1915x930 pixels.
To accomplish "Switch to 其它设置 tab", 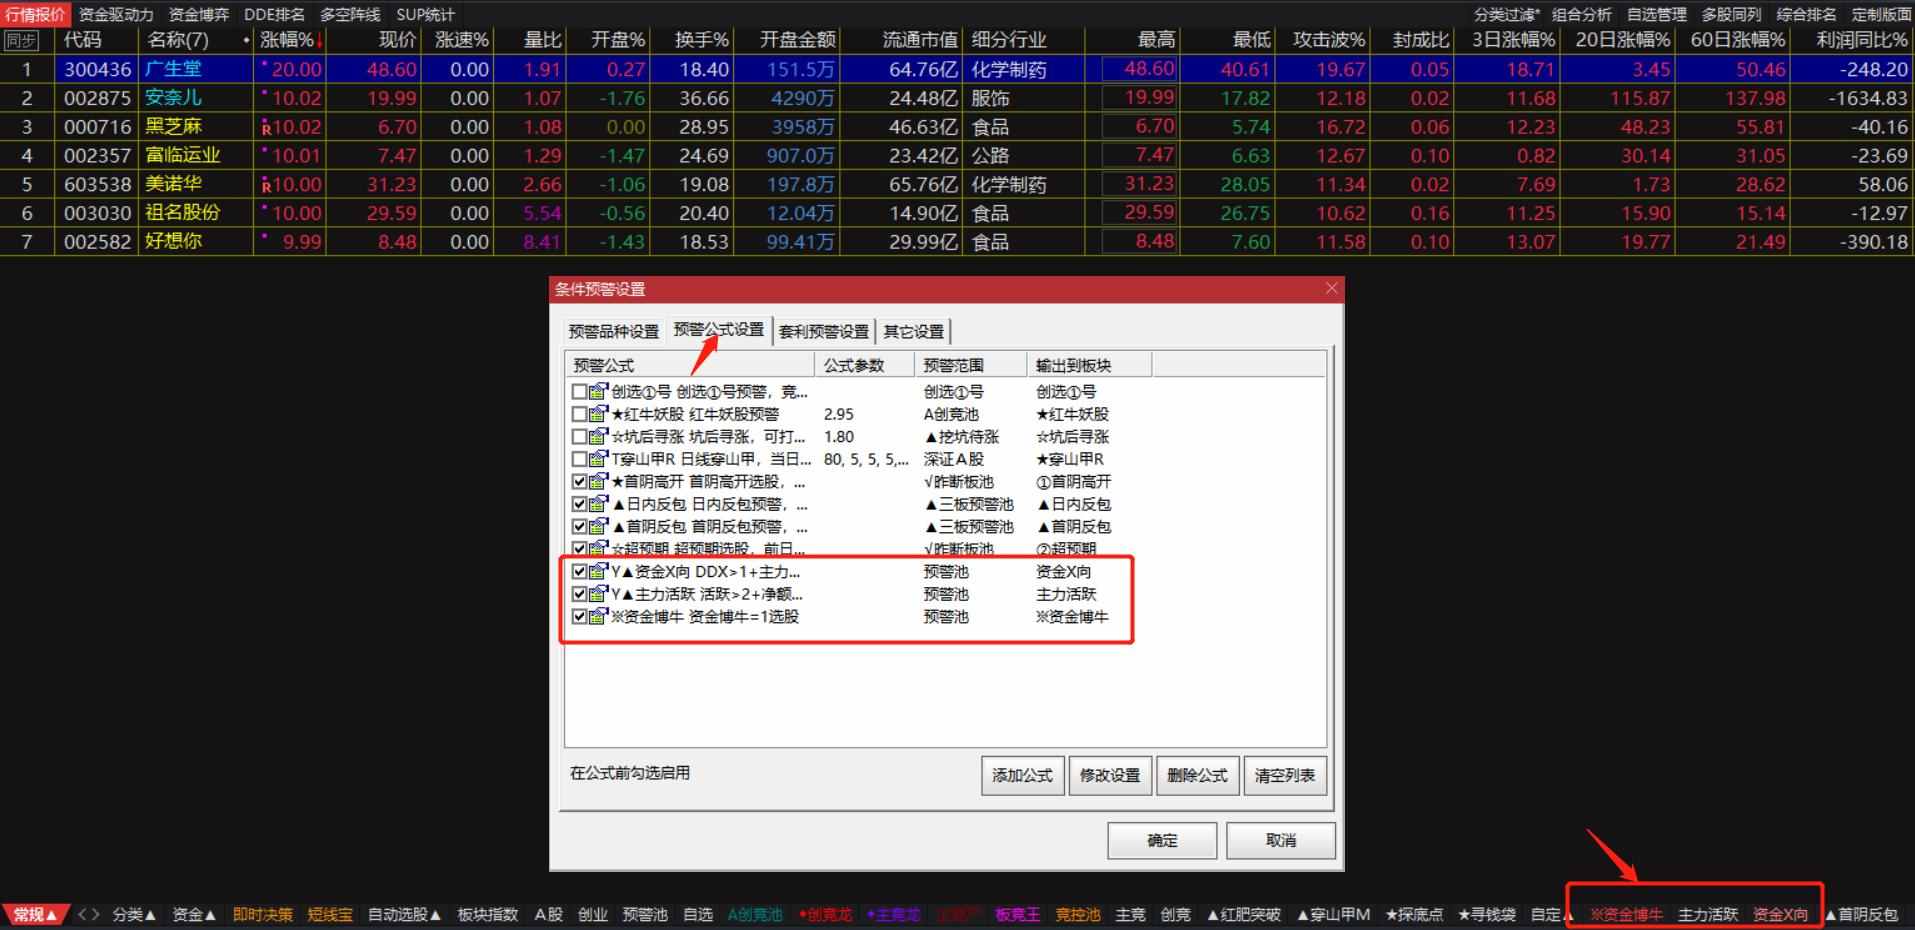I will [x=913, y=331].
